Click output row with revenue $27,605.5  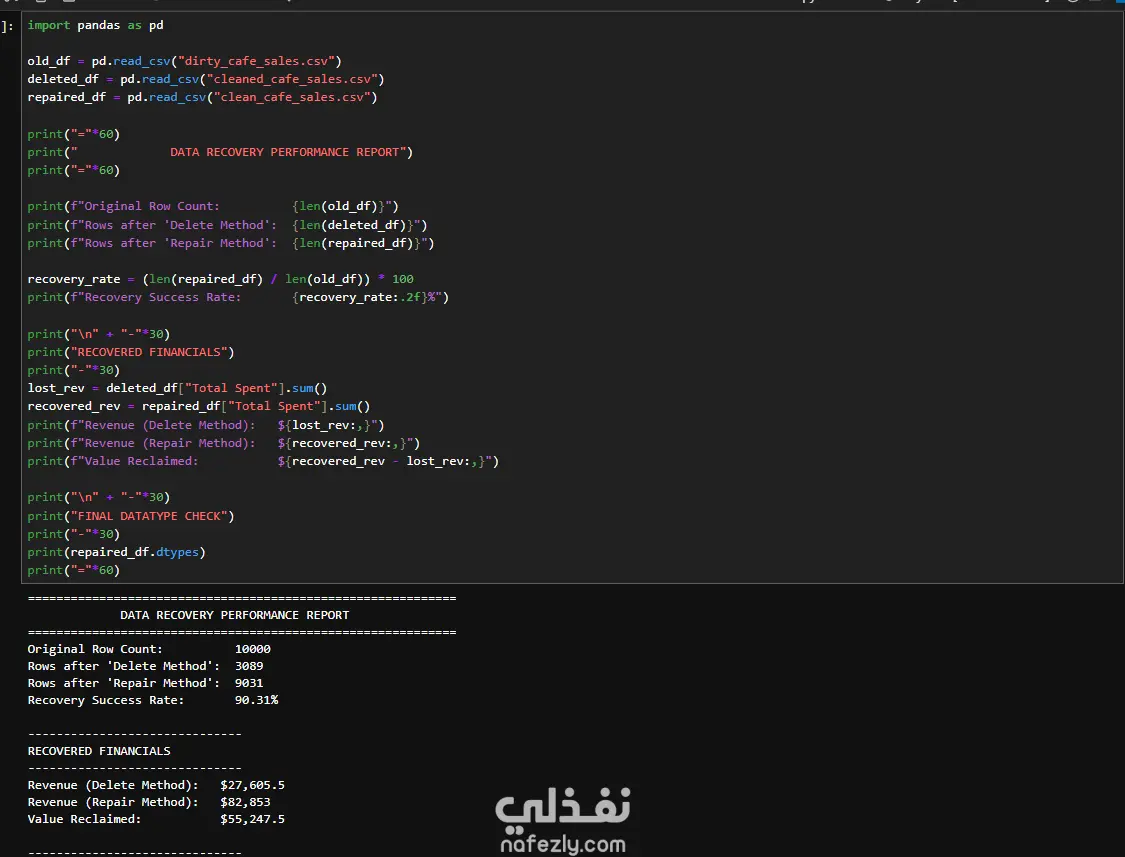[x=156, y=785]
